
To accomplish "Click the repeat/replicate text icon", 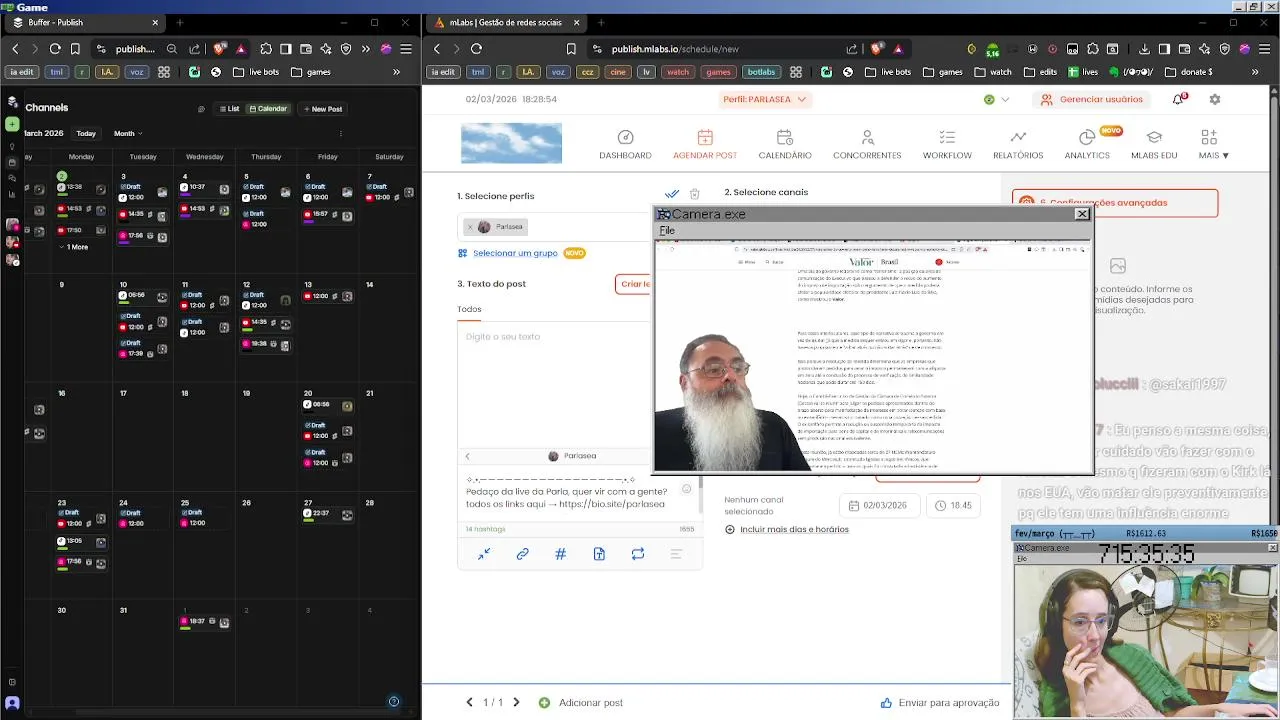I will [x=637, y=554].
